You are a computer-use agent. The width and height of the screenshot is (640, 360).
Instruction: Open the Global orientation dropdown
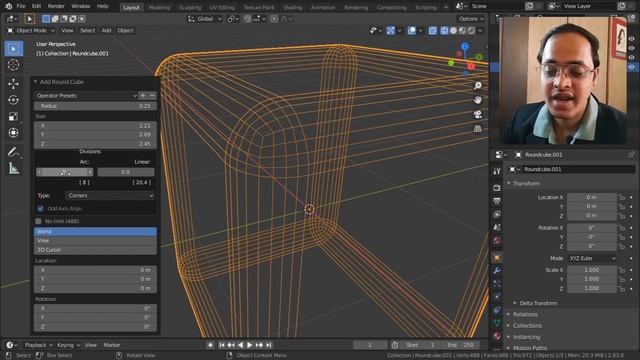tap(205, 19)
